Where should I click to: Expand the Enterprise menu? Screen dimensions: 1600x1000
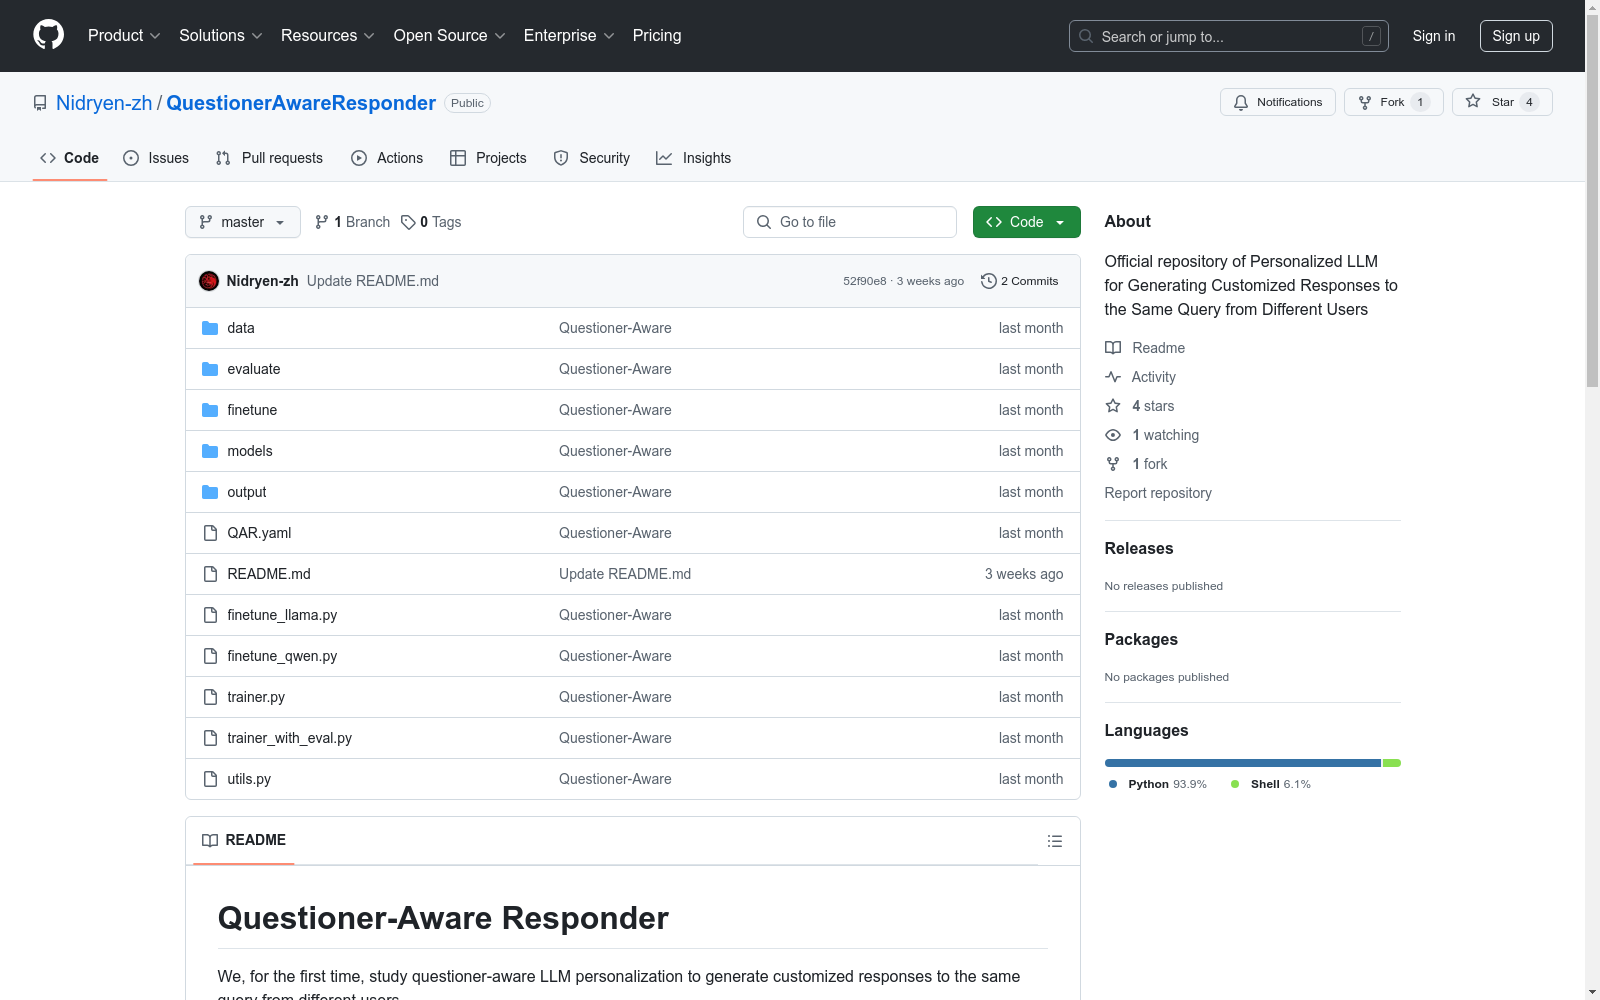coord(569,36)
